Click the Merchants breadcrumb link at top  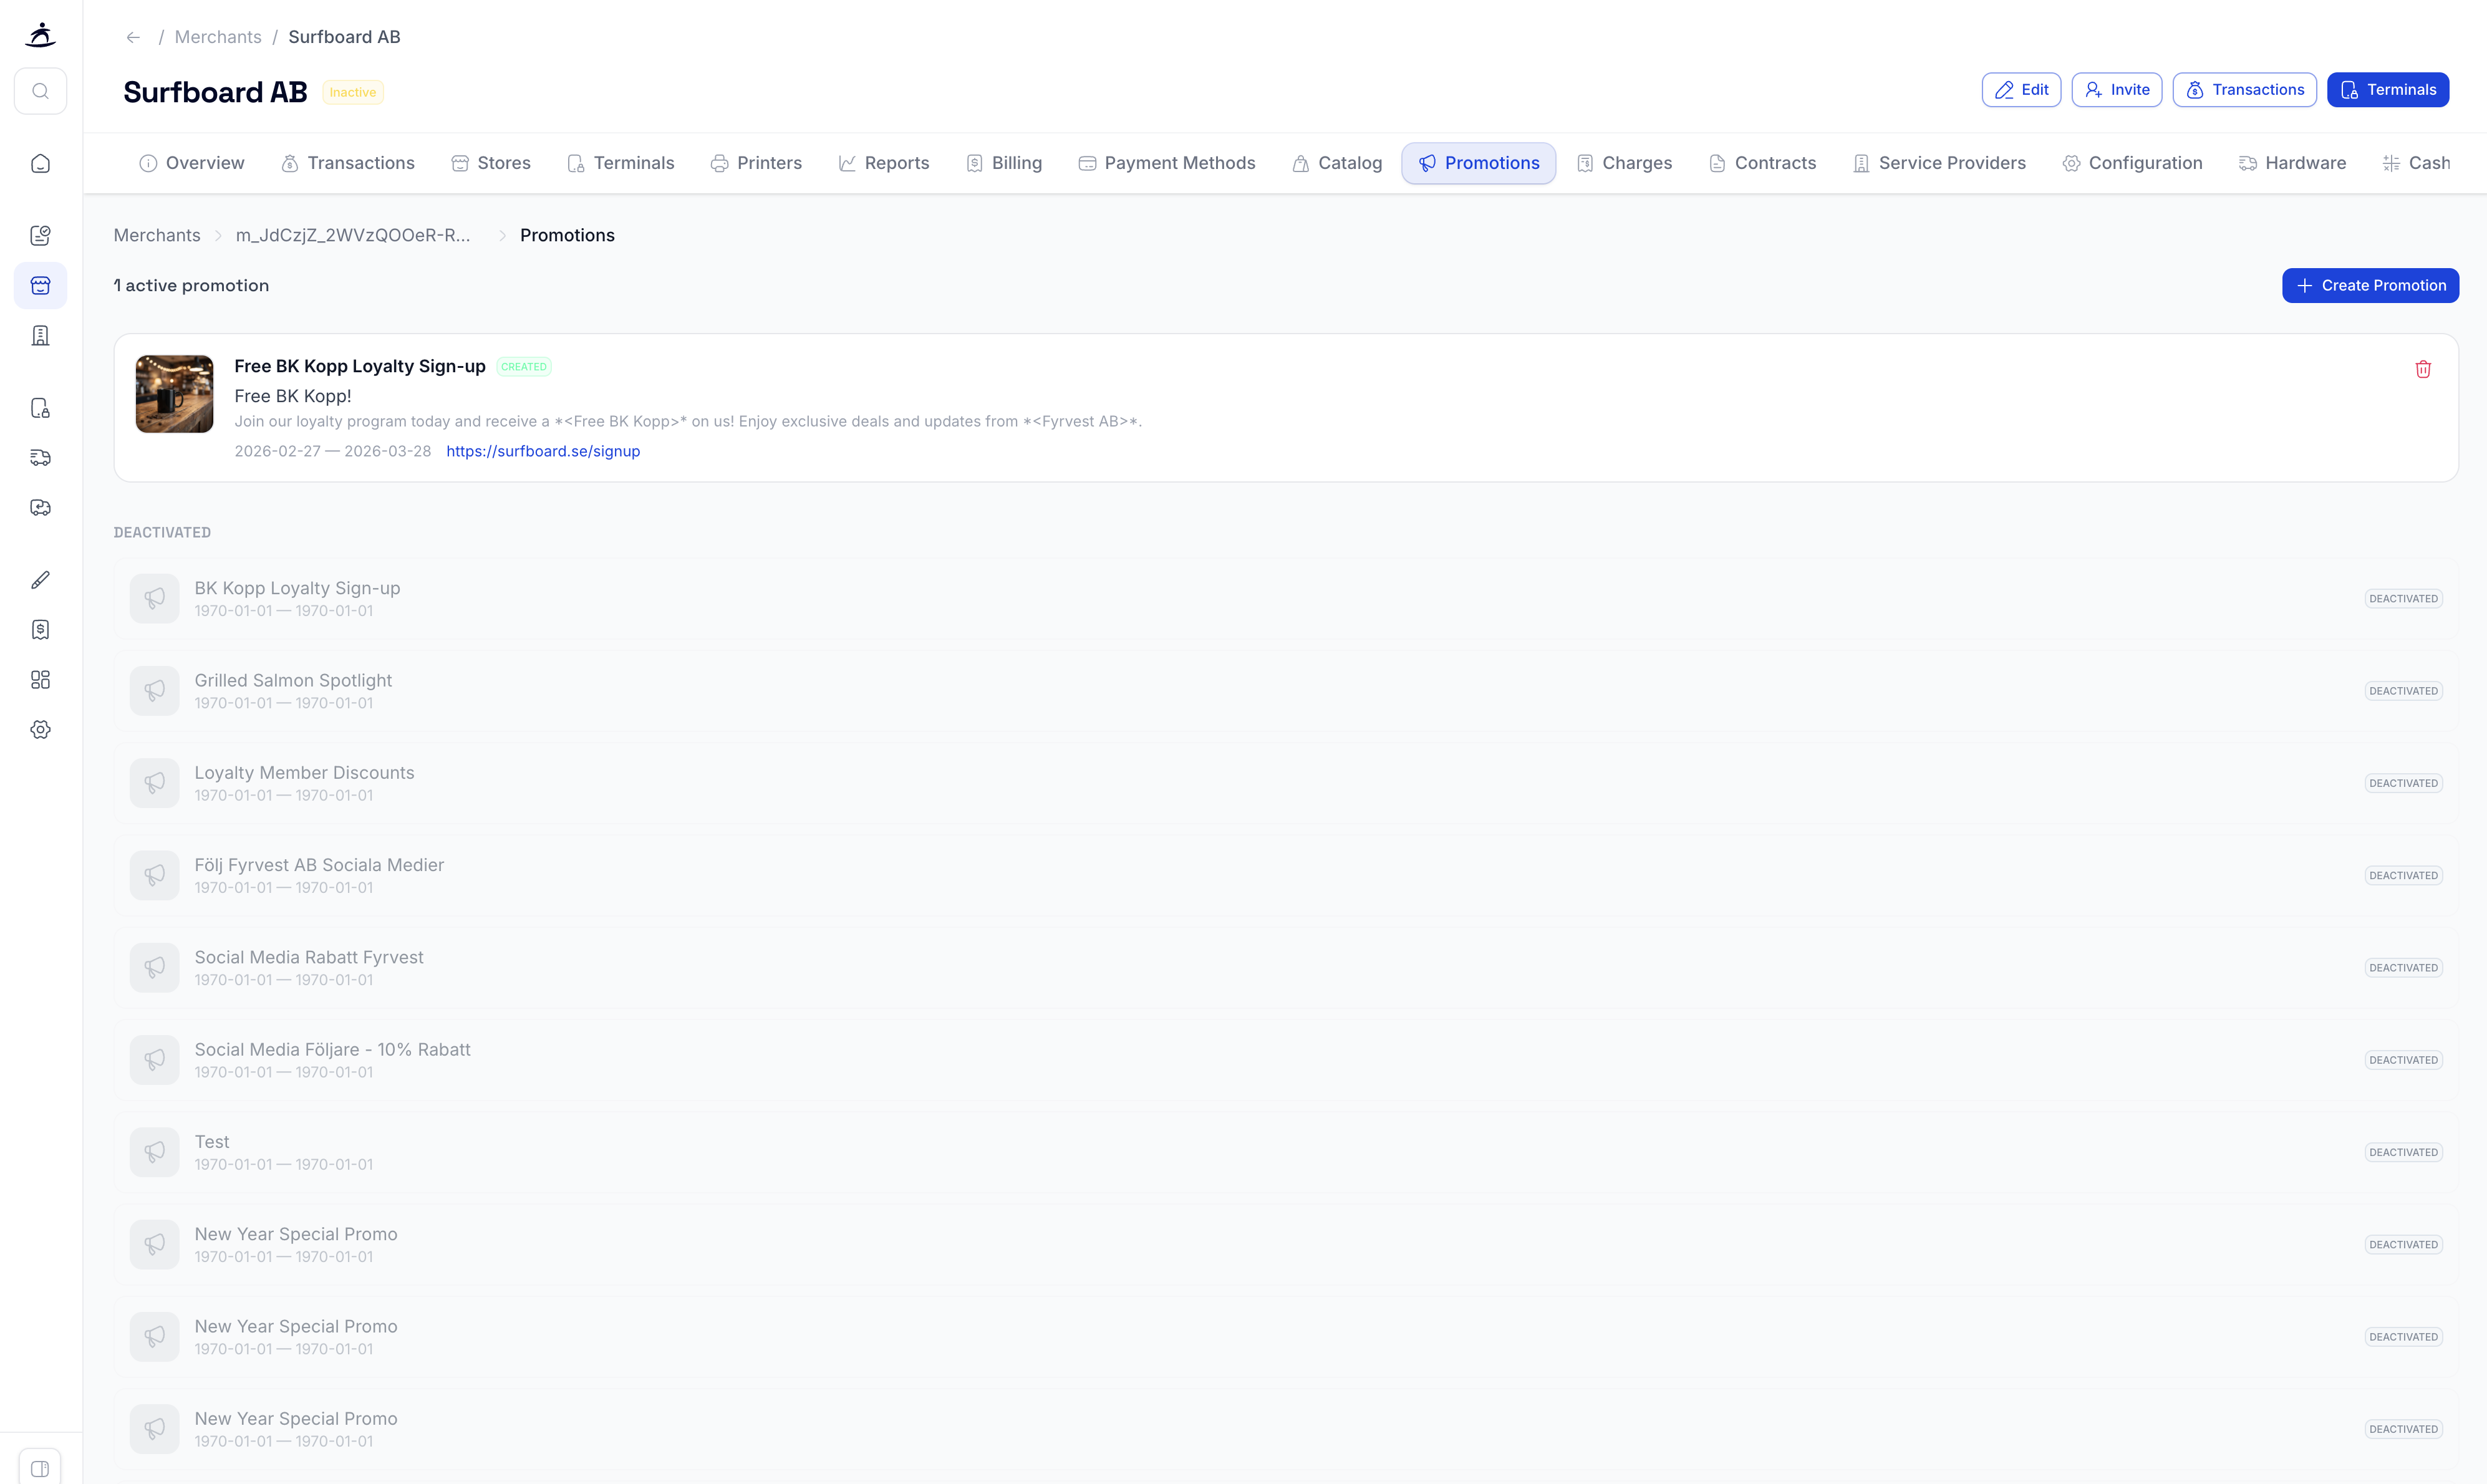tap(217, 37)
